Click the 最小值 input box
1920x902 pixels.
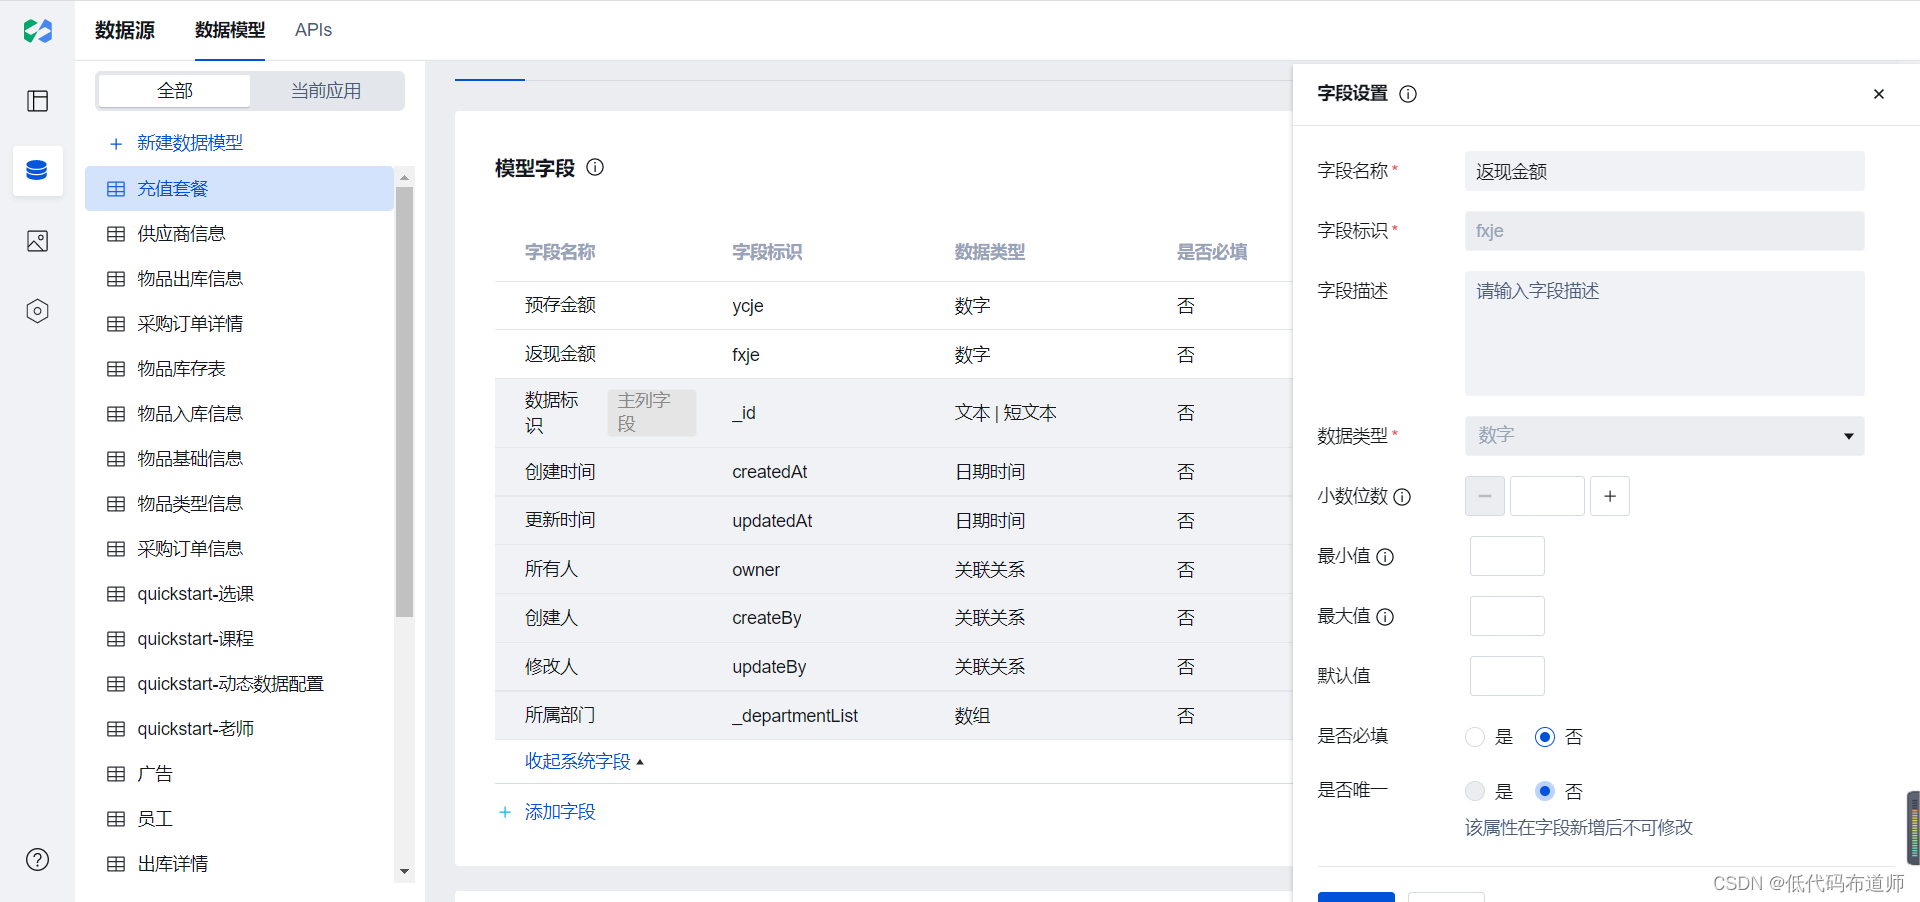pyautogui.click(x=1507, y=556)
